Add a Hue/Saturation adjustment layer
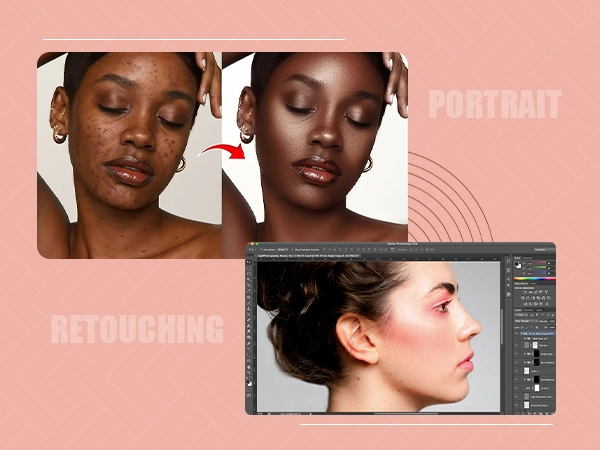This screenshot has height=450, width=600. coord(523,298)
